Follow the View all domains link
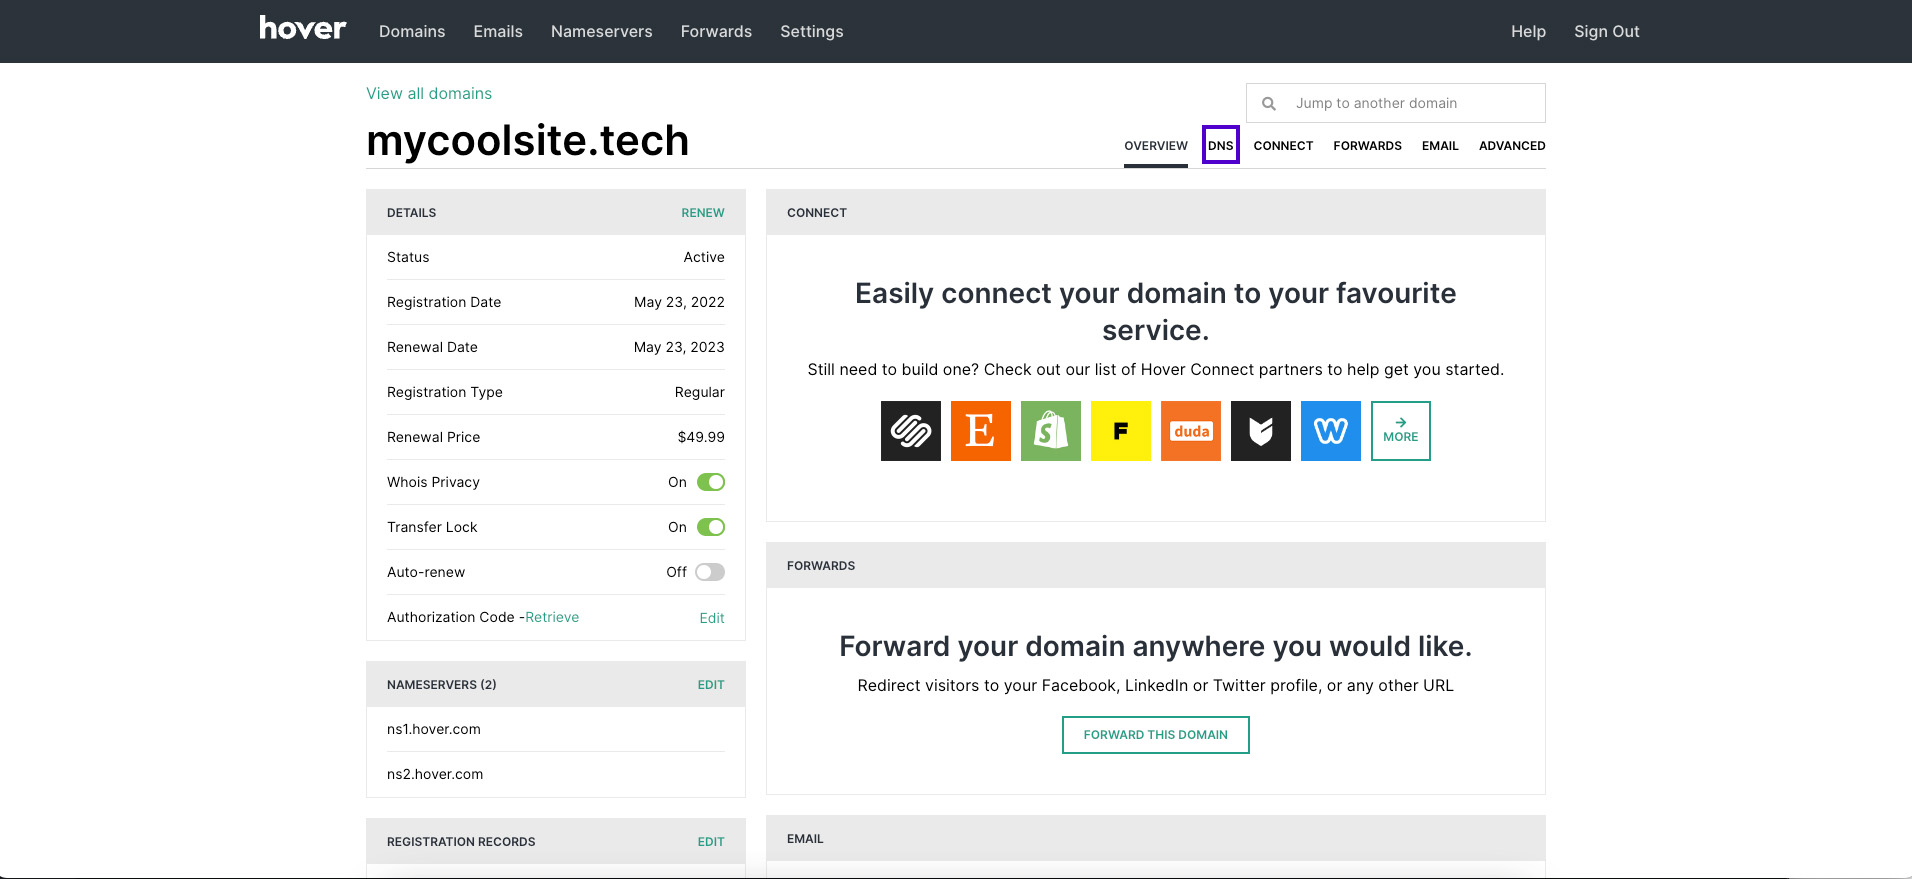1912x879 pixels. point(429,93)
